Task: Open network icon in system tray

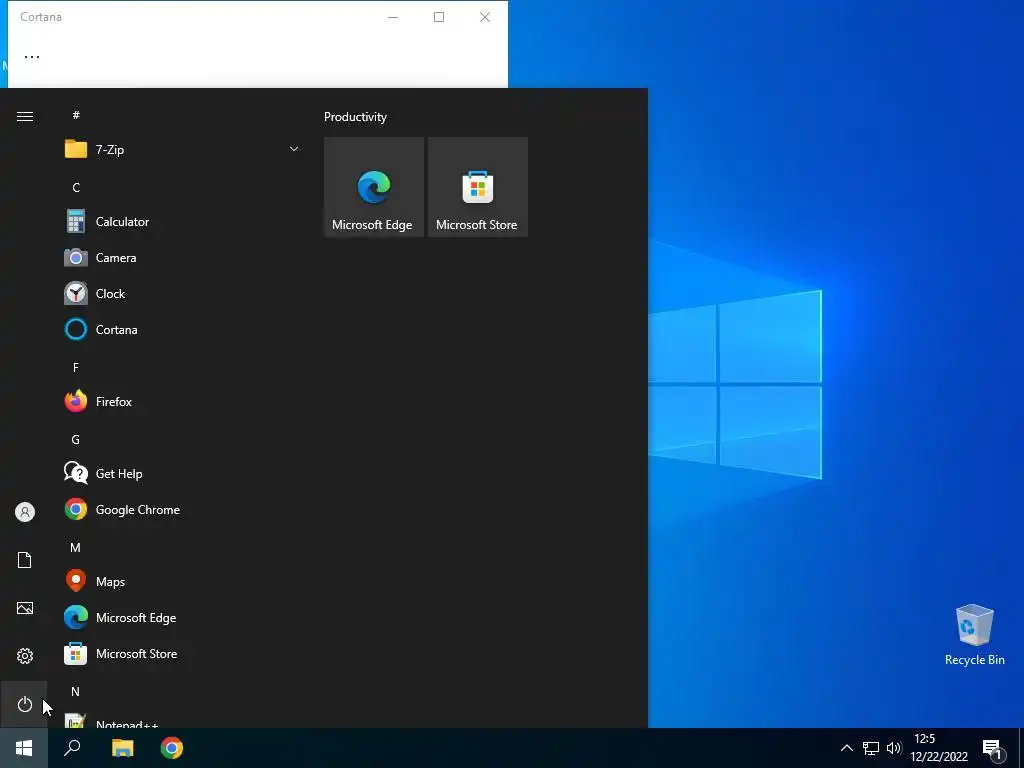Action: [871, 748]
